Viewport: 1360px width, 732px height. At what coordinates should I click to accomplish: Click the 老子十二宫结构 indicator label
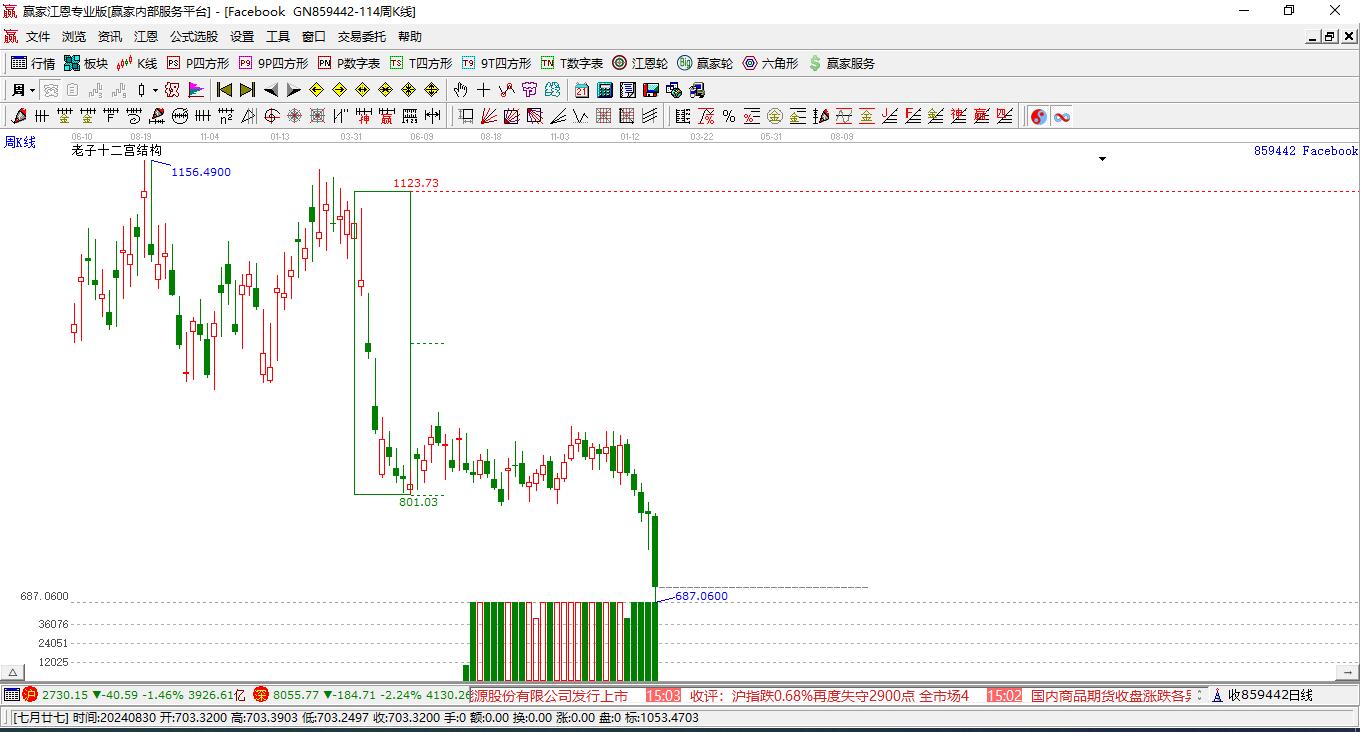coord(116,151)
